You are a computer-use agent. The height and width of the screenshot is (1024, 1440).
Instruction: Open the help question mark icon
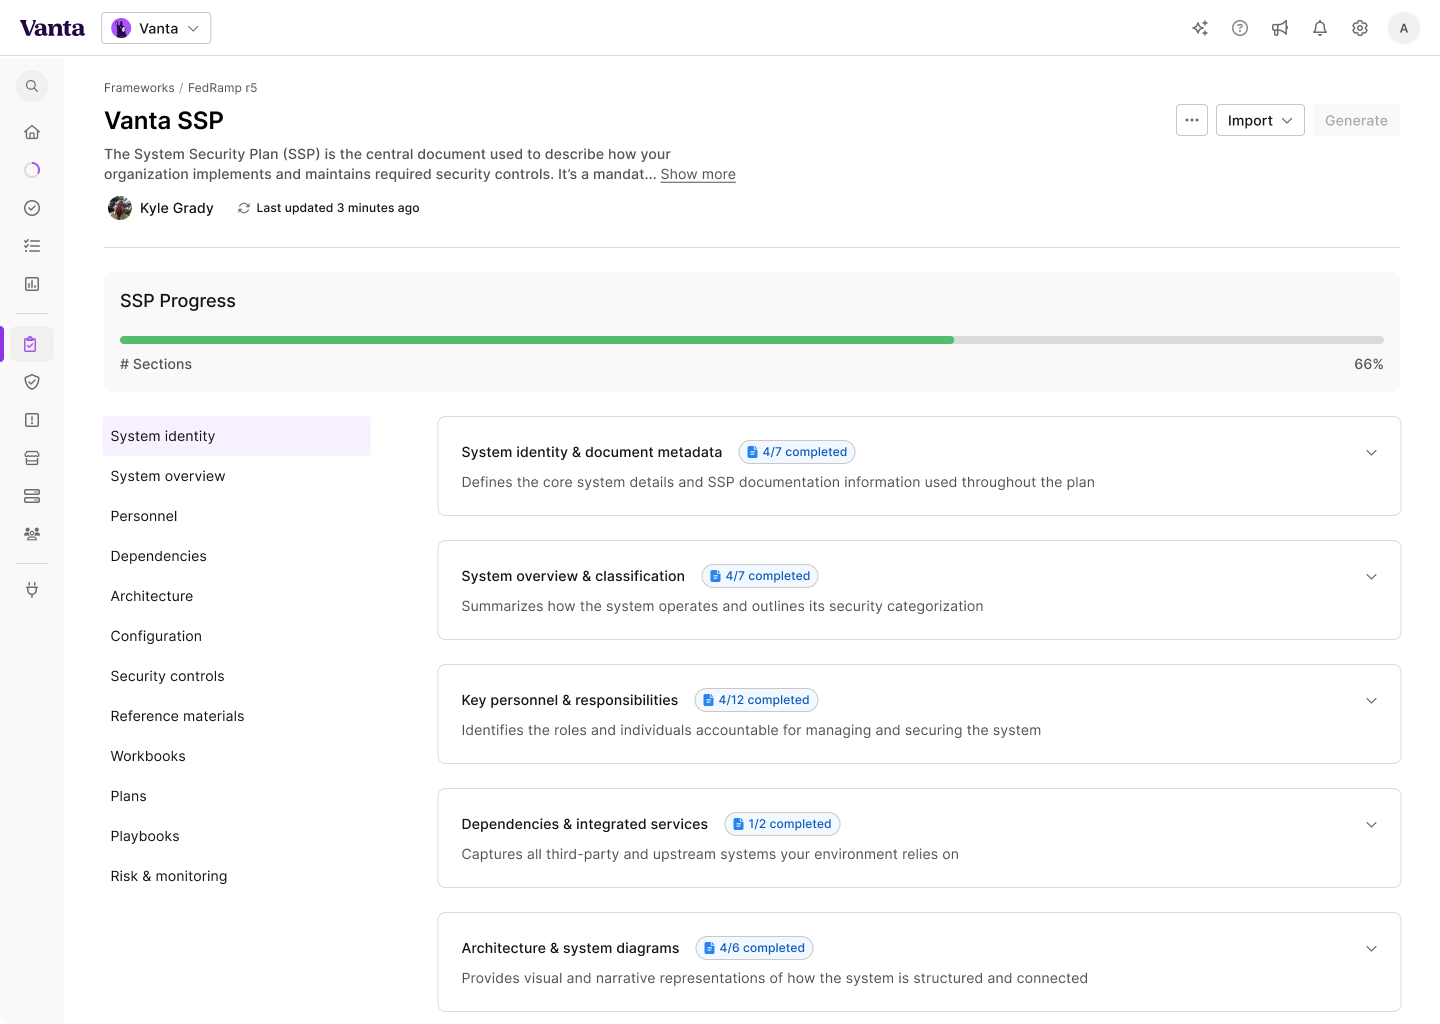click(1240, 28)
